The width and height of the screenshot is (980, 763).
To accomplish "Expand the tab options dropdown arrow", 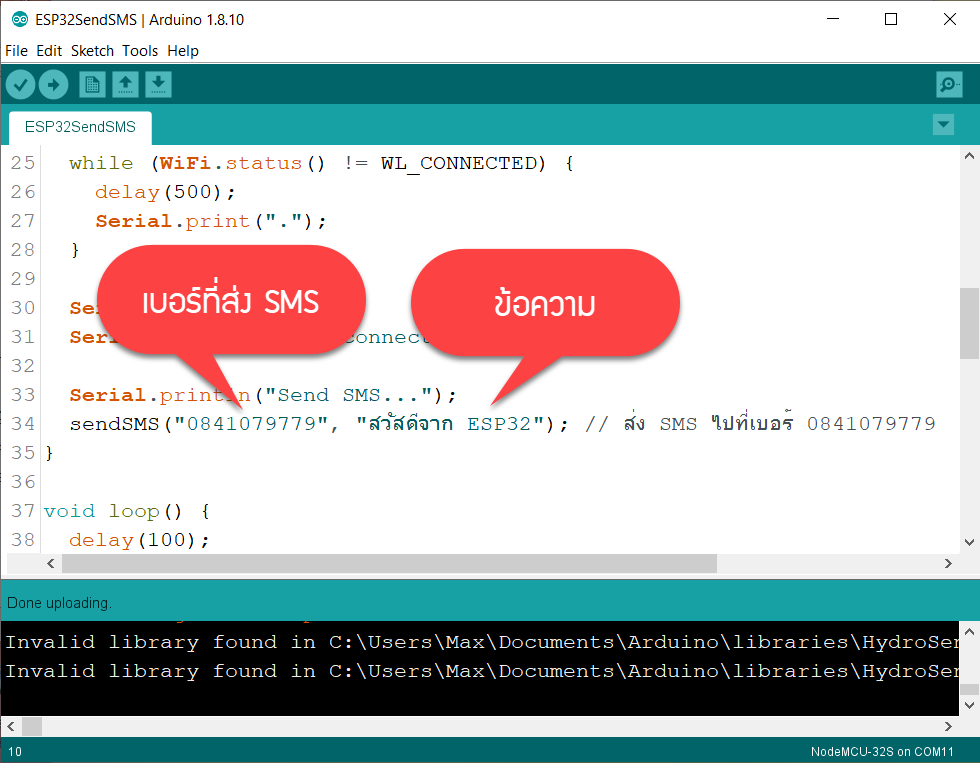I will click(943, 124).
